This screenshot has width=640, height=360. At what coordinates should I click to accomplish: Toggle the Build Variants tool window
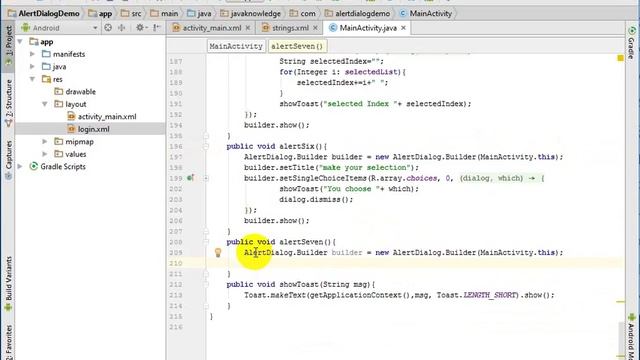8,284
